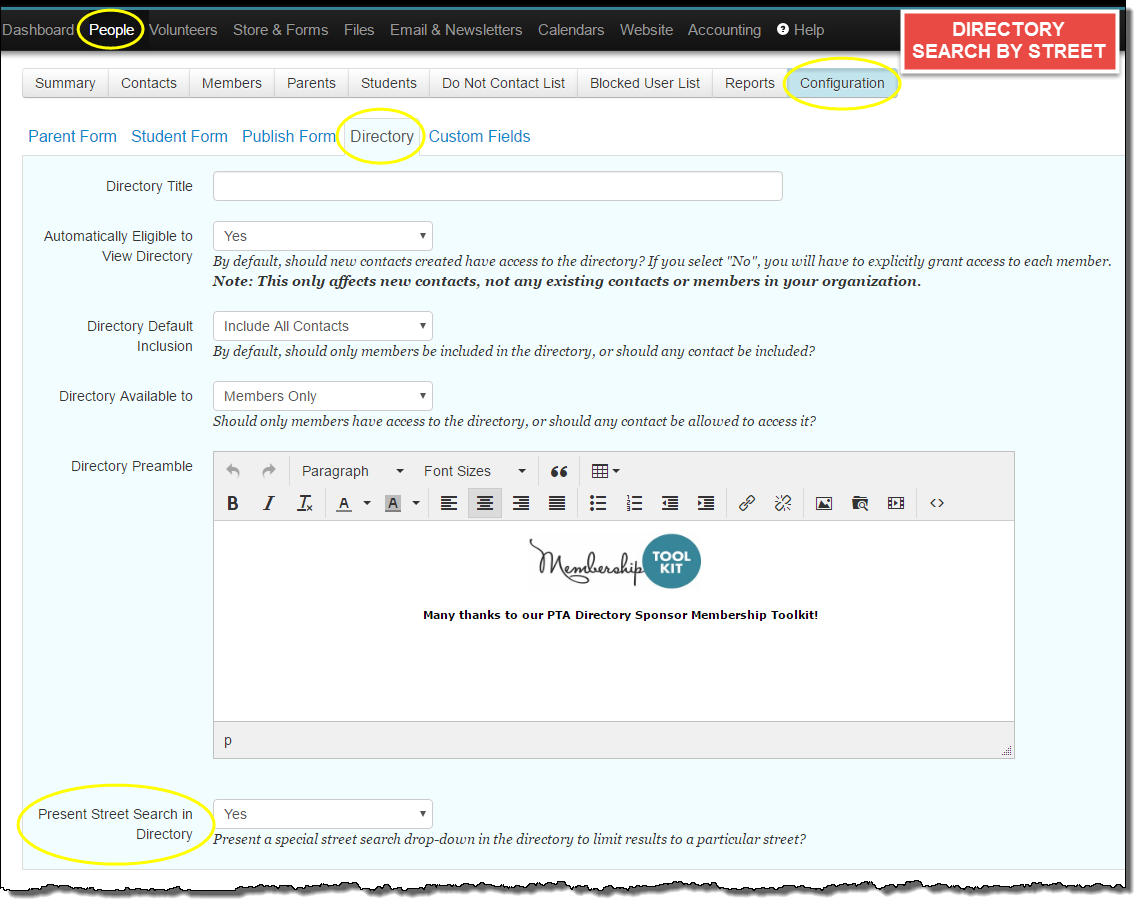
Task: Open Email & Newsletters menu
Action: (456, 30)
